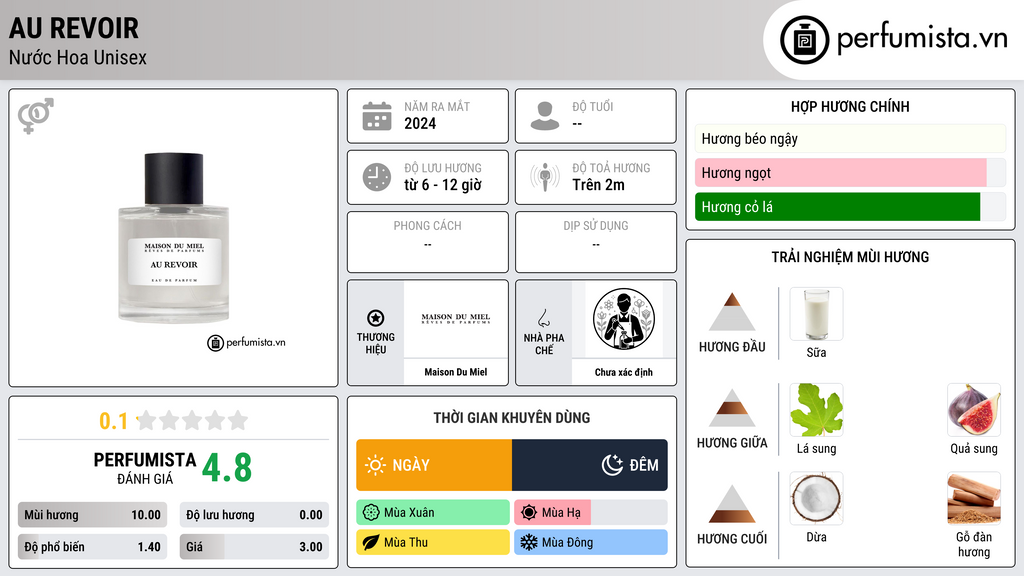The width and height of the screenshot is (1024, 576).
Task: Click the Mùi hương 10.00 score bar
Action: point(93,515)
